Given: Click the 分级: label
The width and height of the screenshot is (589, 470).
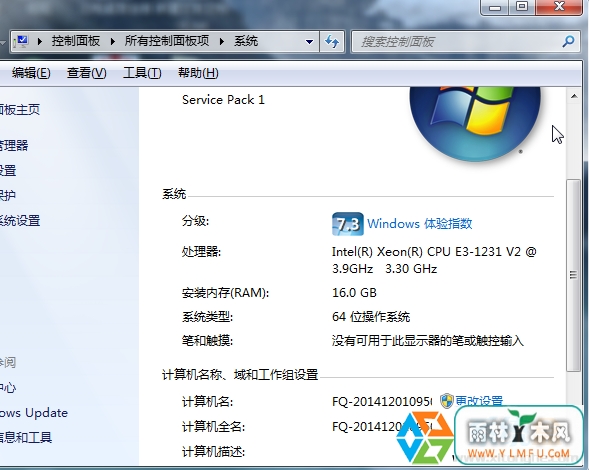Looking at the screenshot, I should coord(195,221).
